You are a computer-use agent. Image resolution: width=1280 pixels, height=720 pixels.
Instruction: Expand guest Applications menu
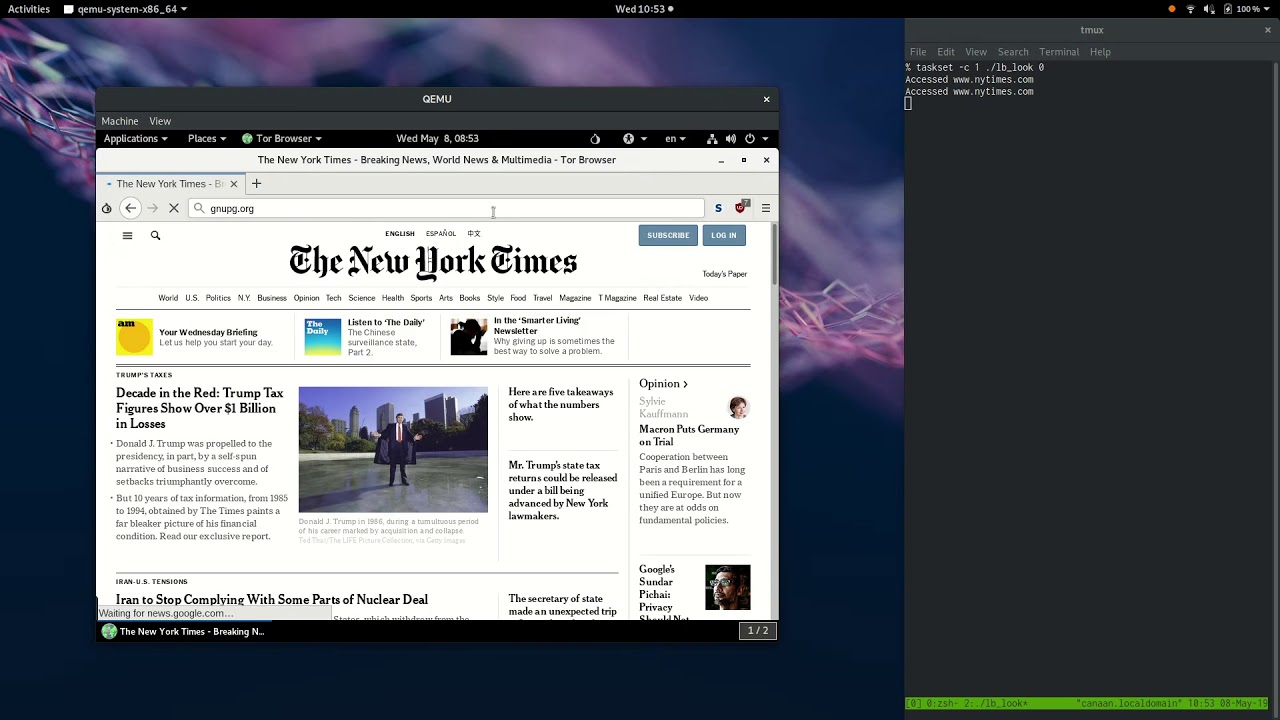coord(135,139)
